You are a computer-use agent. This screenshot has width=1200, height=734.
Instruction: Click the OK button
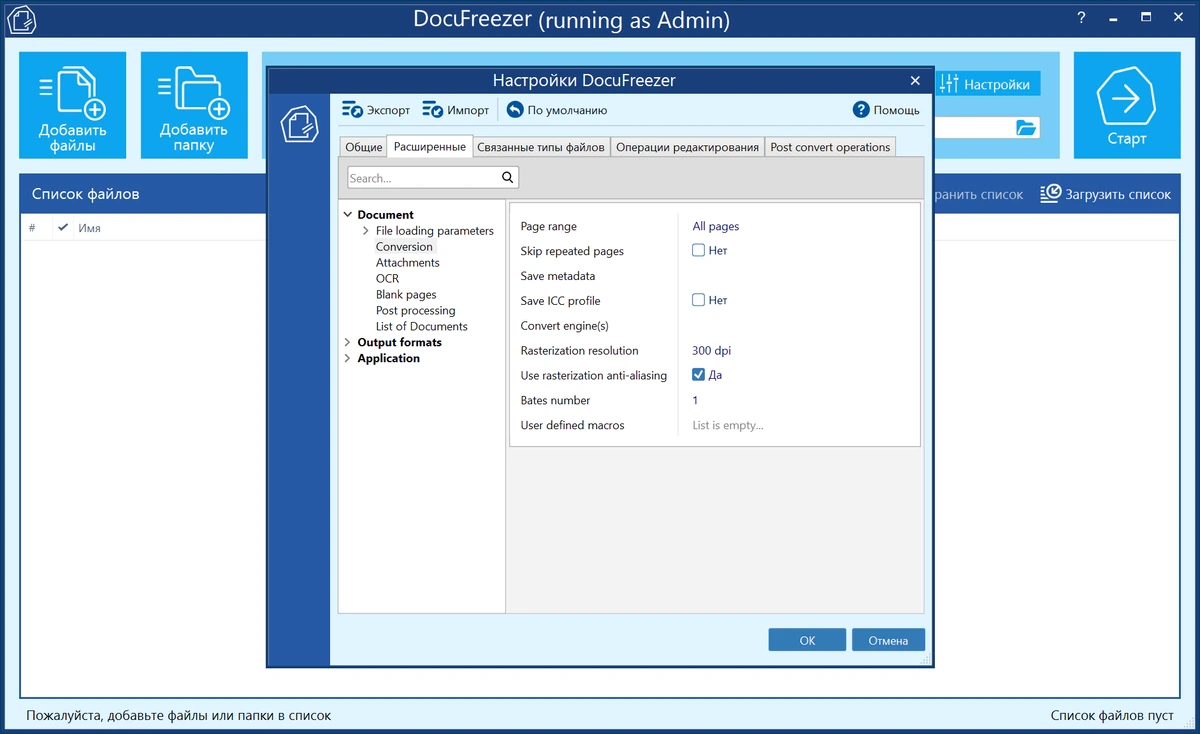(x=807, y=640)
